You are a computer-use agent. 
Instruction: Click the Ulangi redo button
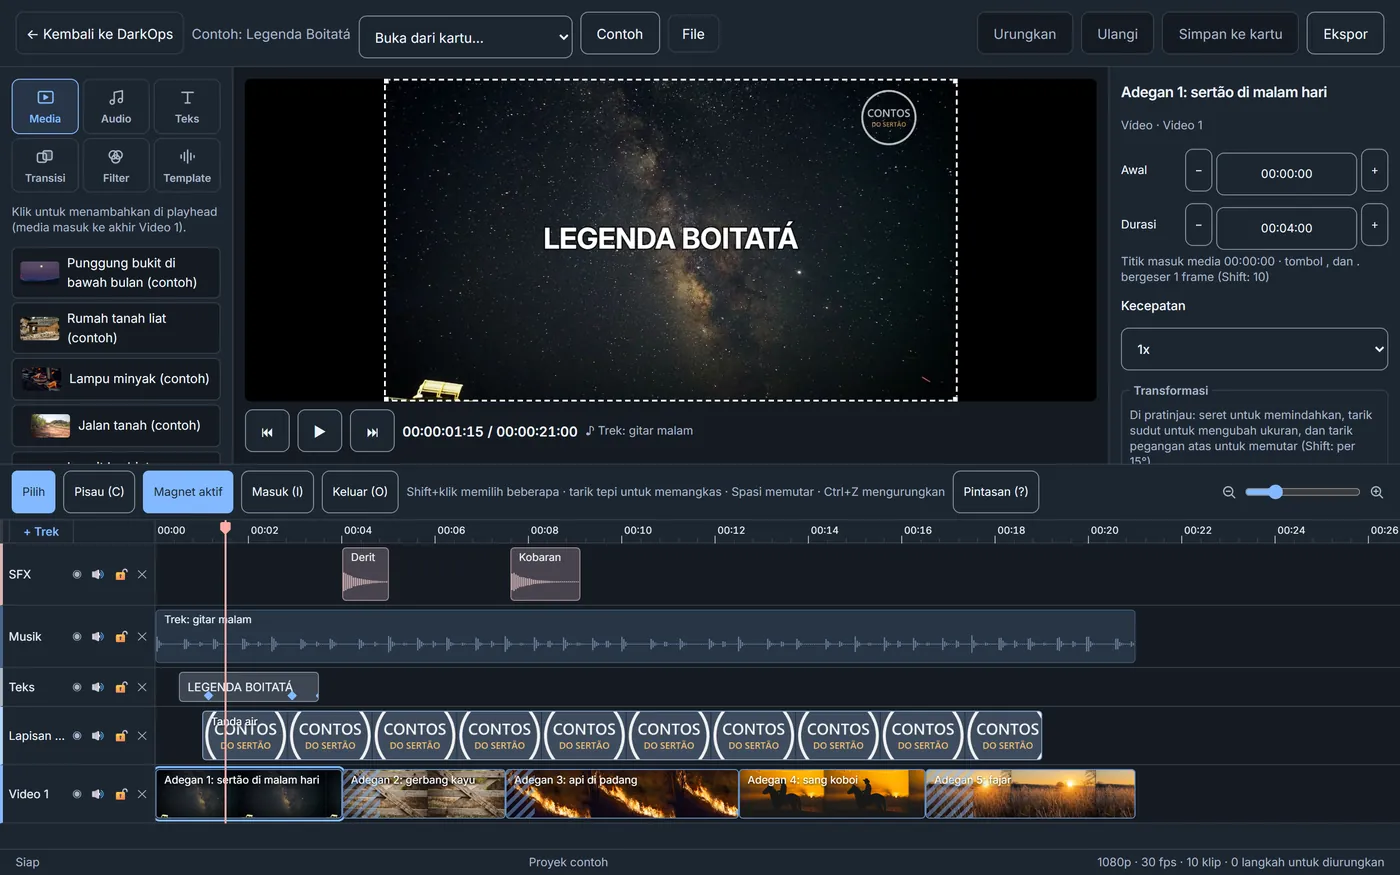(1117, 34)
